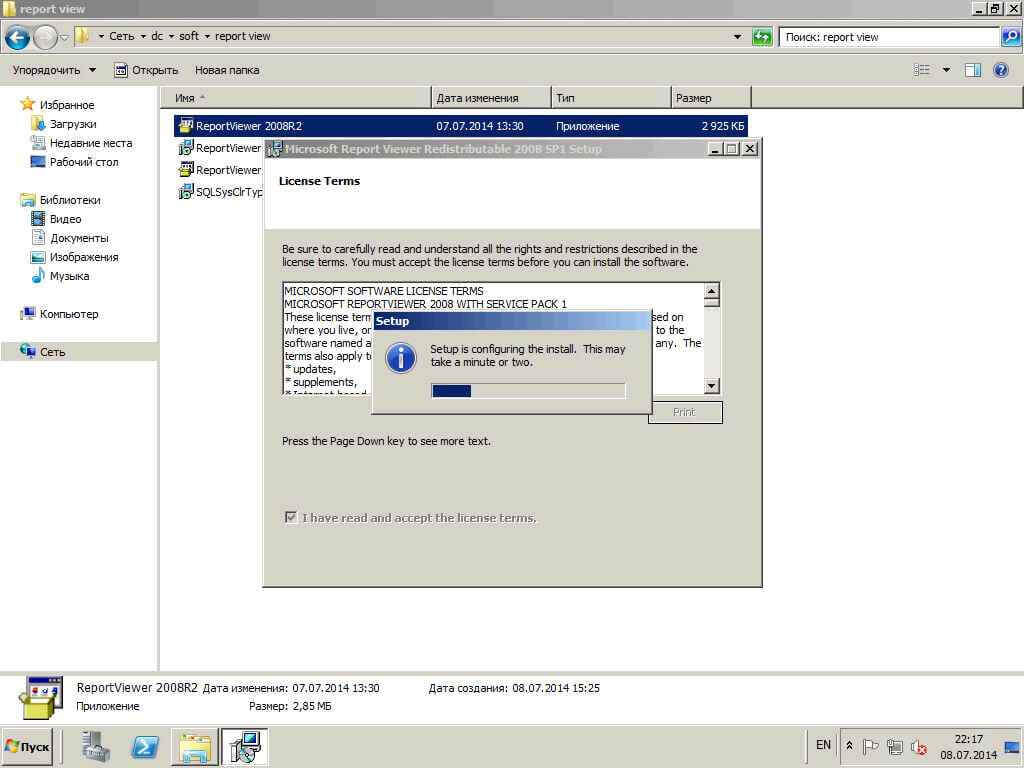1024x768 pixels.
Task: Click the ReportViewer 2008R2 file icon
Action: click(x=186, y=125)
